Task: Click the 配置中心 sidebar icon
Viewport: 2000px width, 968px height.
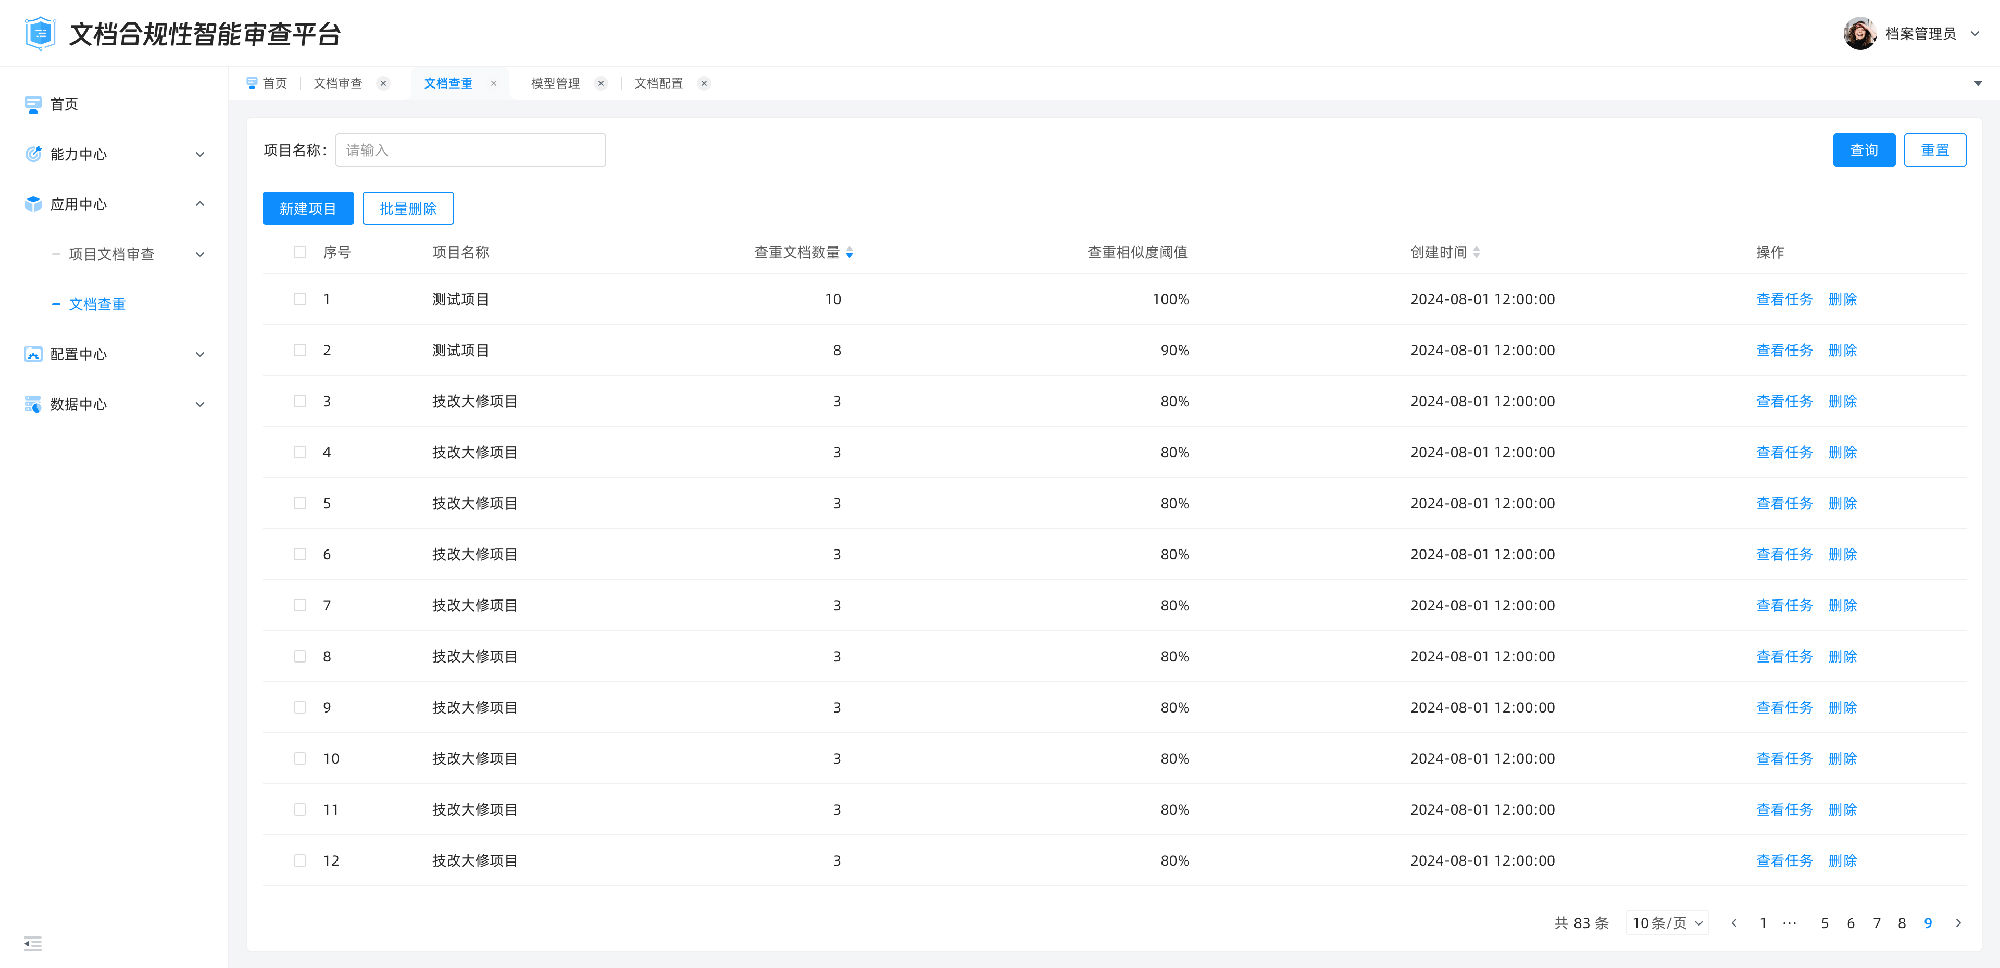Action: click(x=31, y=353)
